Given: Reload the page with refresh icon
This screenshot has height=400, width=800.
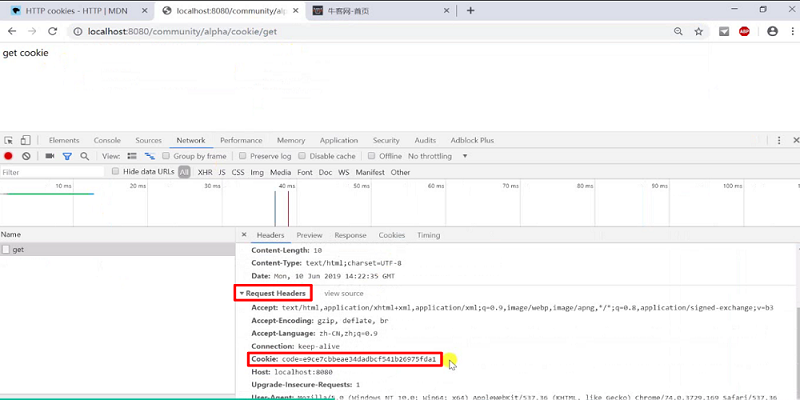Looking at the screenshot, I should pyautogui.click(x=52, y=32).
